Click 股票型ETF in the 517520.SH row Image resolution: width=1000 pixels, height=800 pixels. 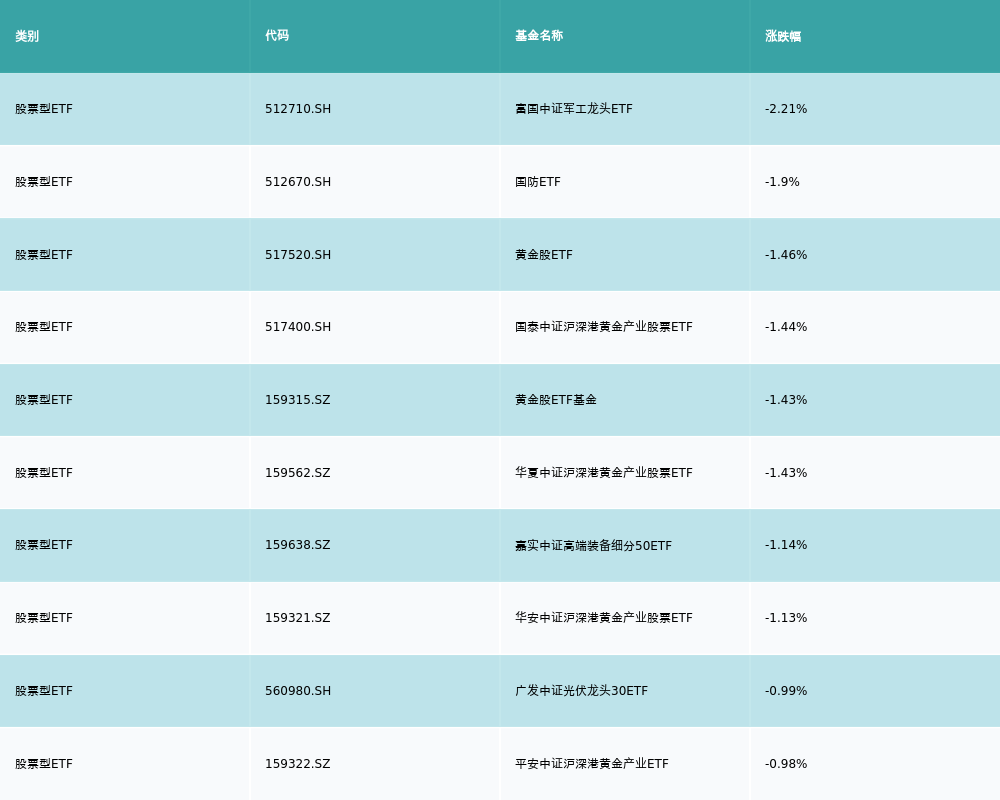(x=44, y=255)
